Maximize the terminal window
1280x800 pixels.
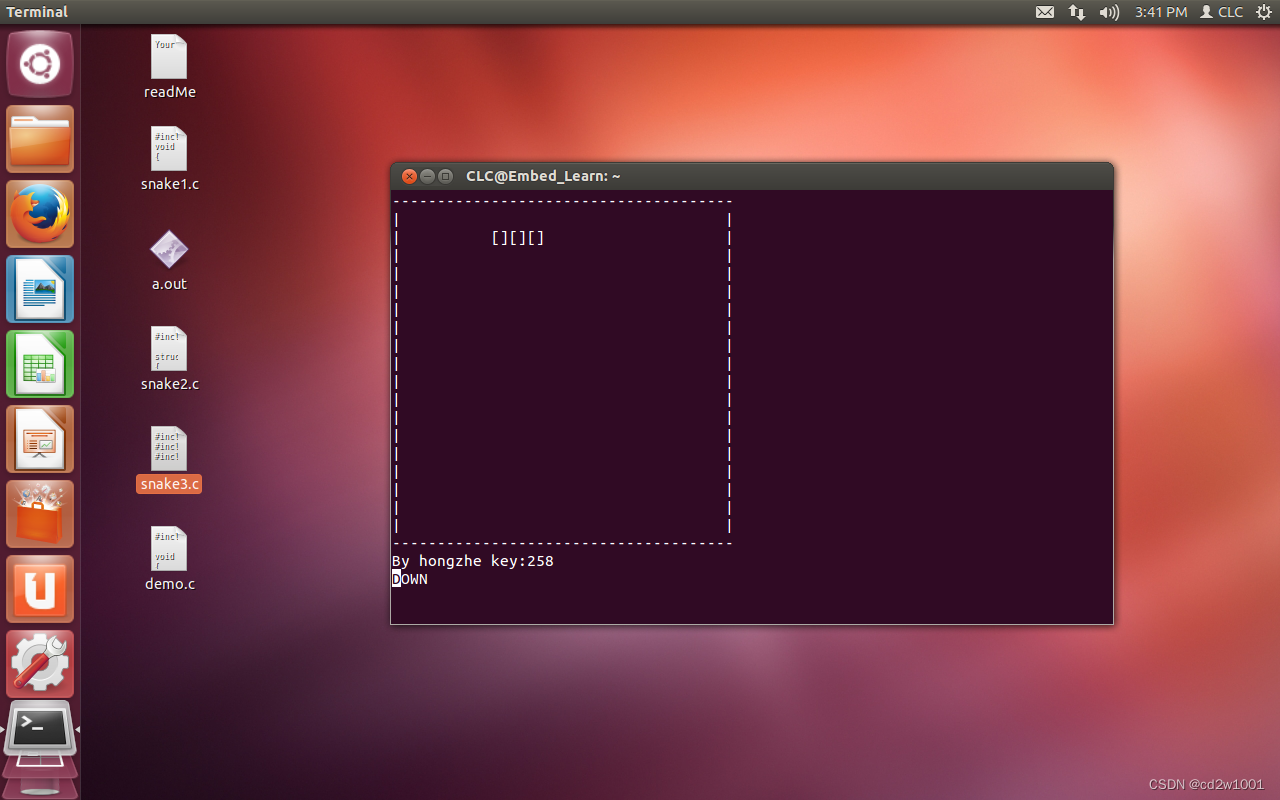tap(446, 176)
